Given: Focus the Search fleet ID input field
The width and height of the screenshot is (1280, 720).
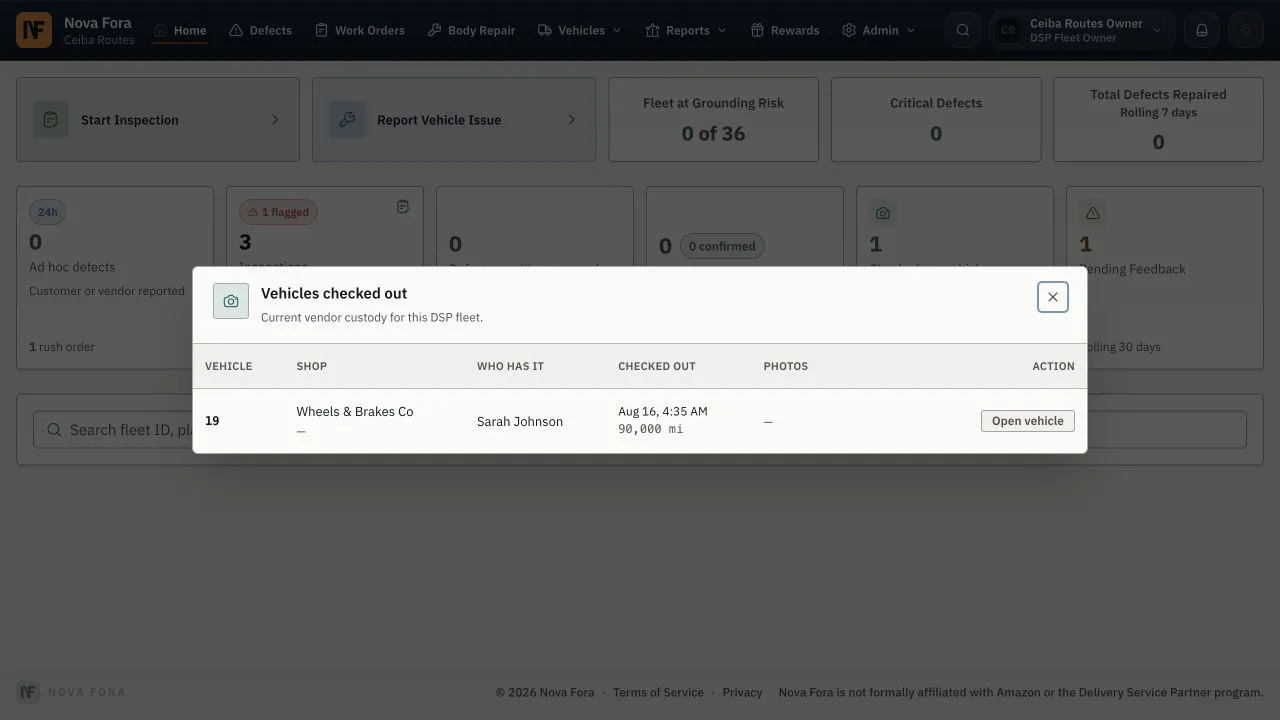Looking at the screenshot, I should point(640,430).
